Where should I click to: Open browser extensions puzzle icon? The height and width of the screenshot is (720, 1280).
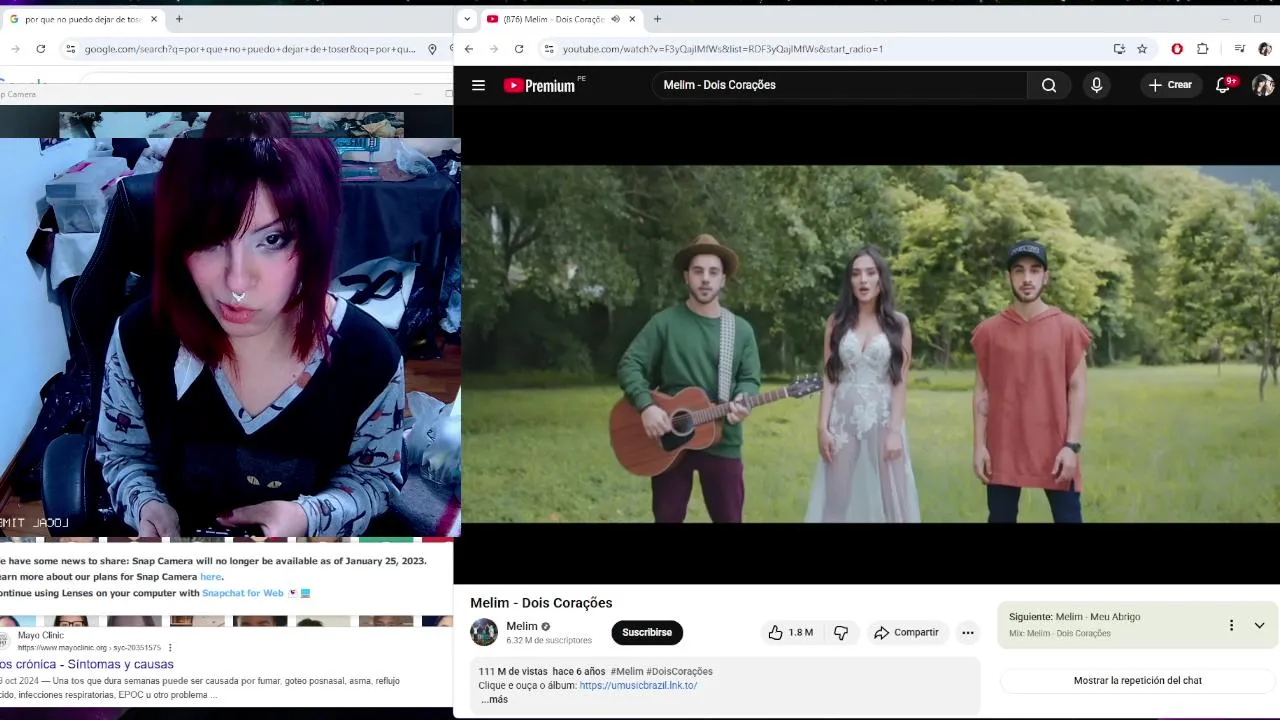1202,48
